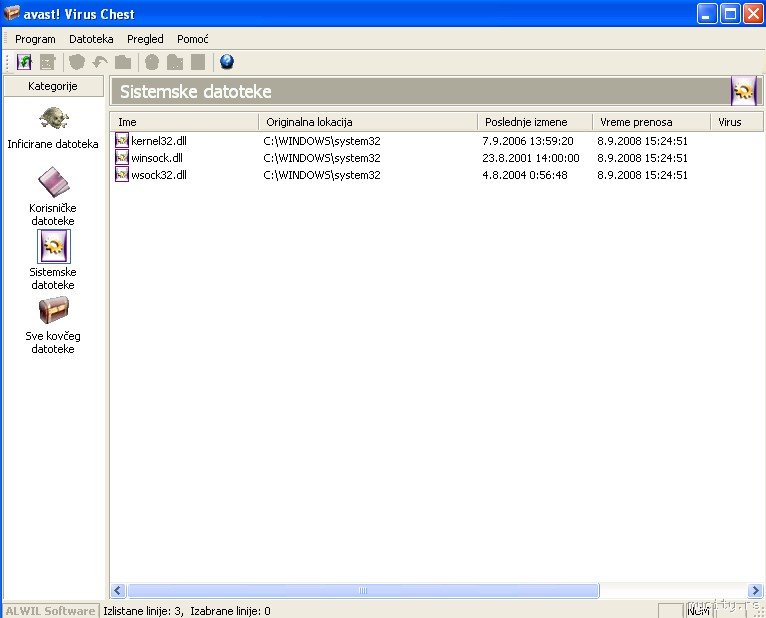Click the date 23.8.2001 14:00:00
This screenshot has height=618, width=766.
(531, 158)
